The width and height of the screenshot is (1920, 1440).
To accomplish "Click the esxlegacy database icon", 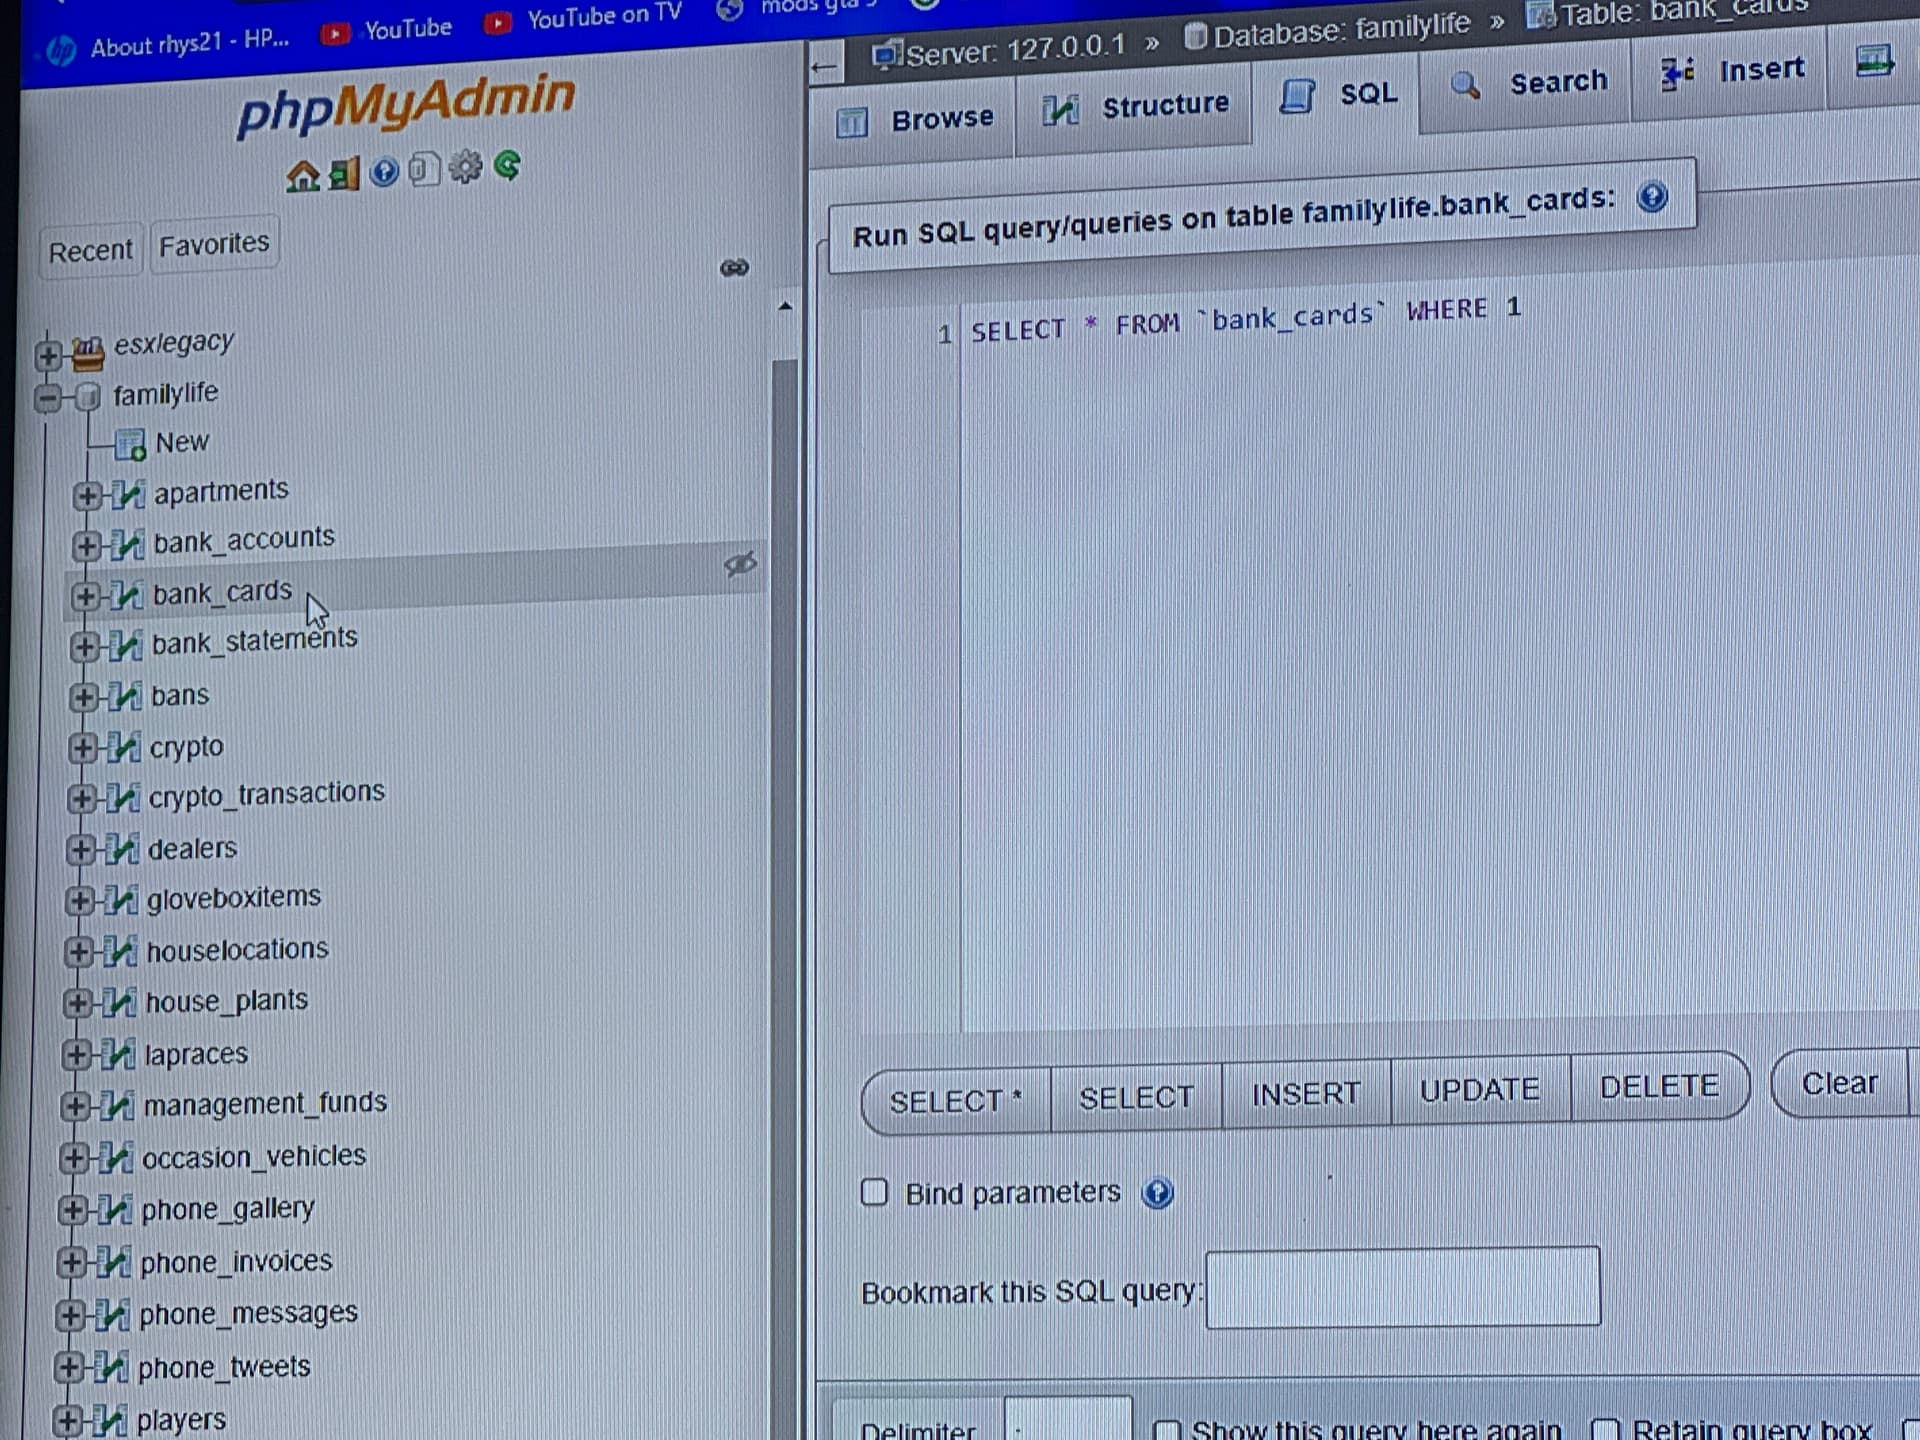I will pyautogui.click(x=88, y=351).
